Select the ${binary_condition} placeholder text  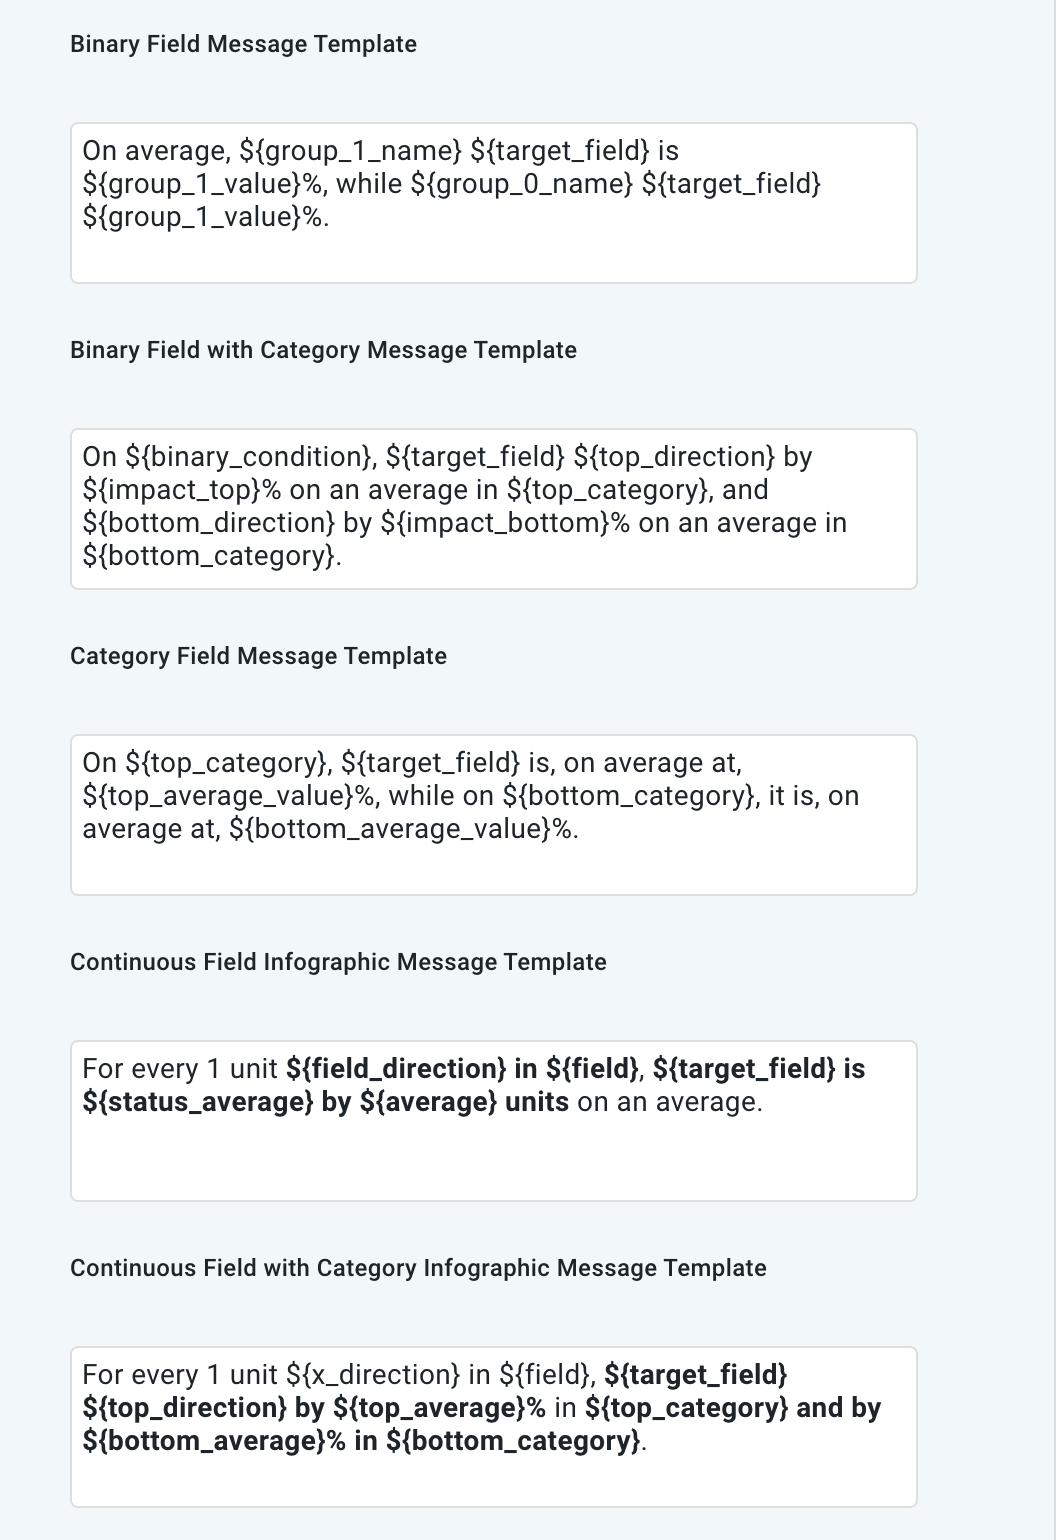click(x=247, y=458)
